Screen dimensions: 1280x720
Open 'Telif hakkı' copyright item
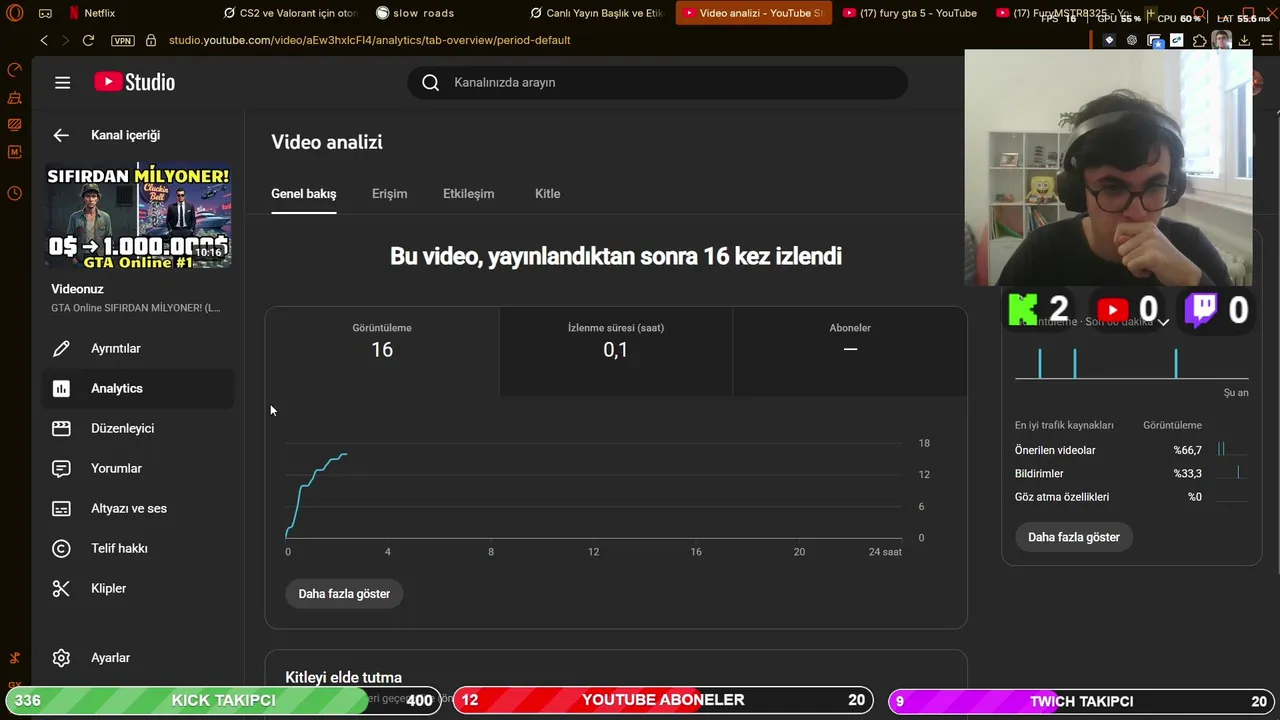(x=137, y=548)
